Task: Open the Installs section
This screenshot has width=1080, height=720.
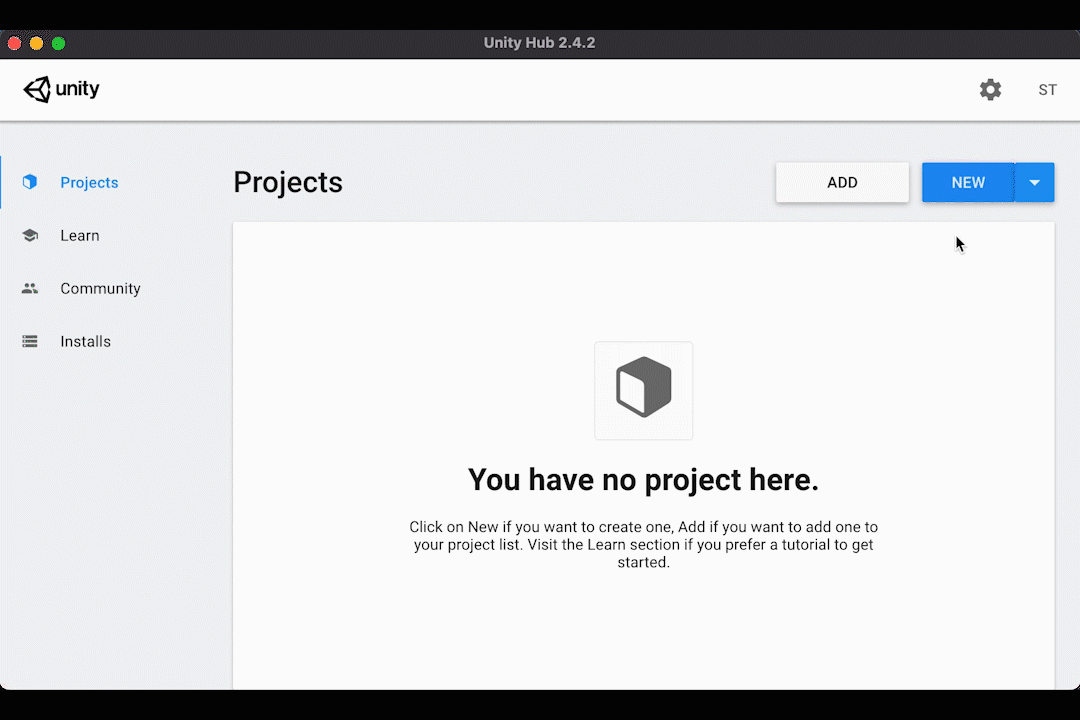Action: click(x=85, y=342)
